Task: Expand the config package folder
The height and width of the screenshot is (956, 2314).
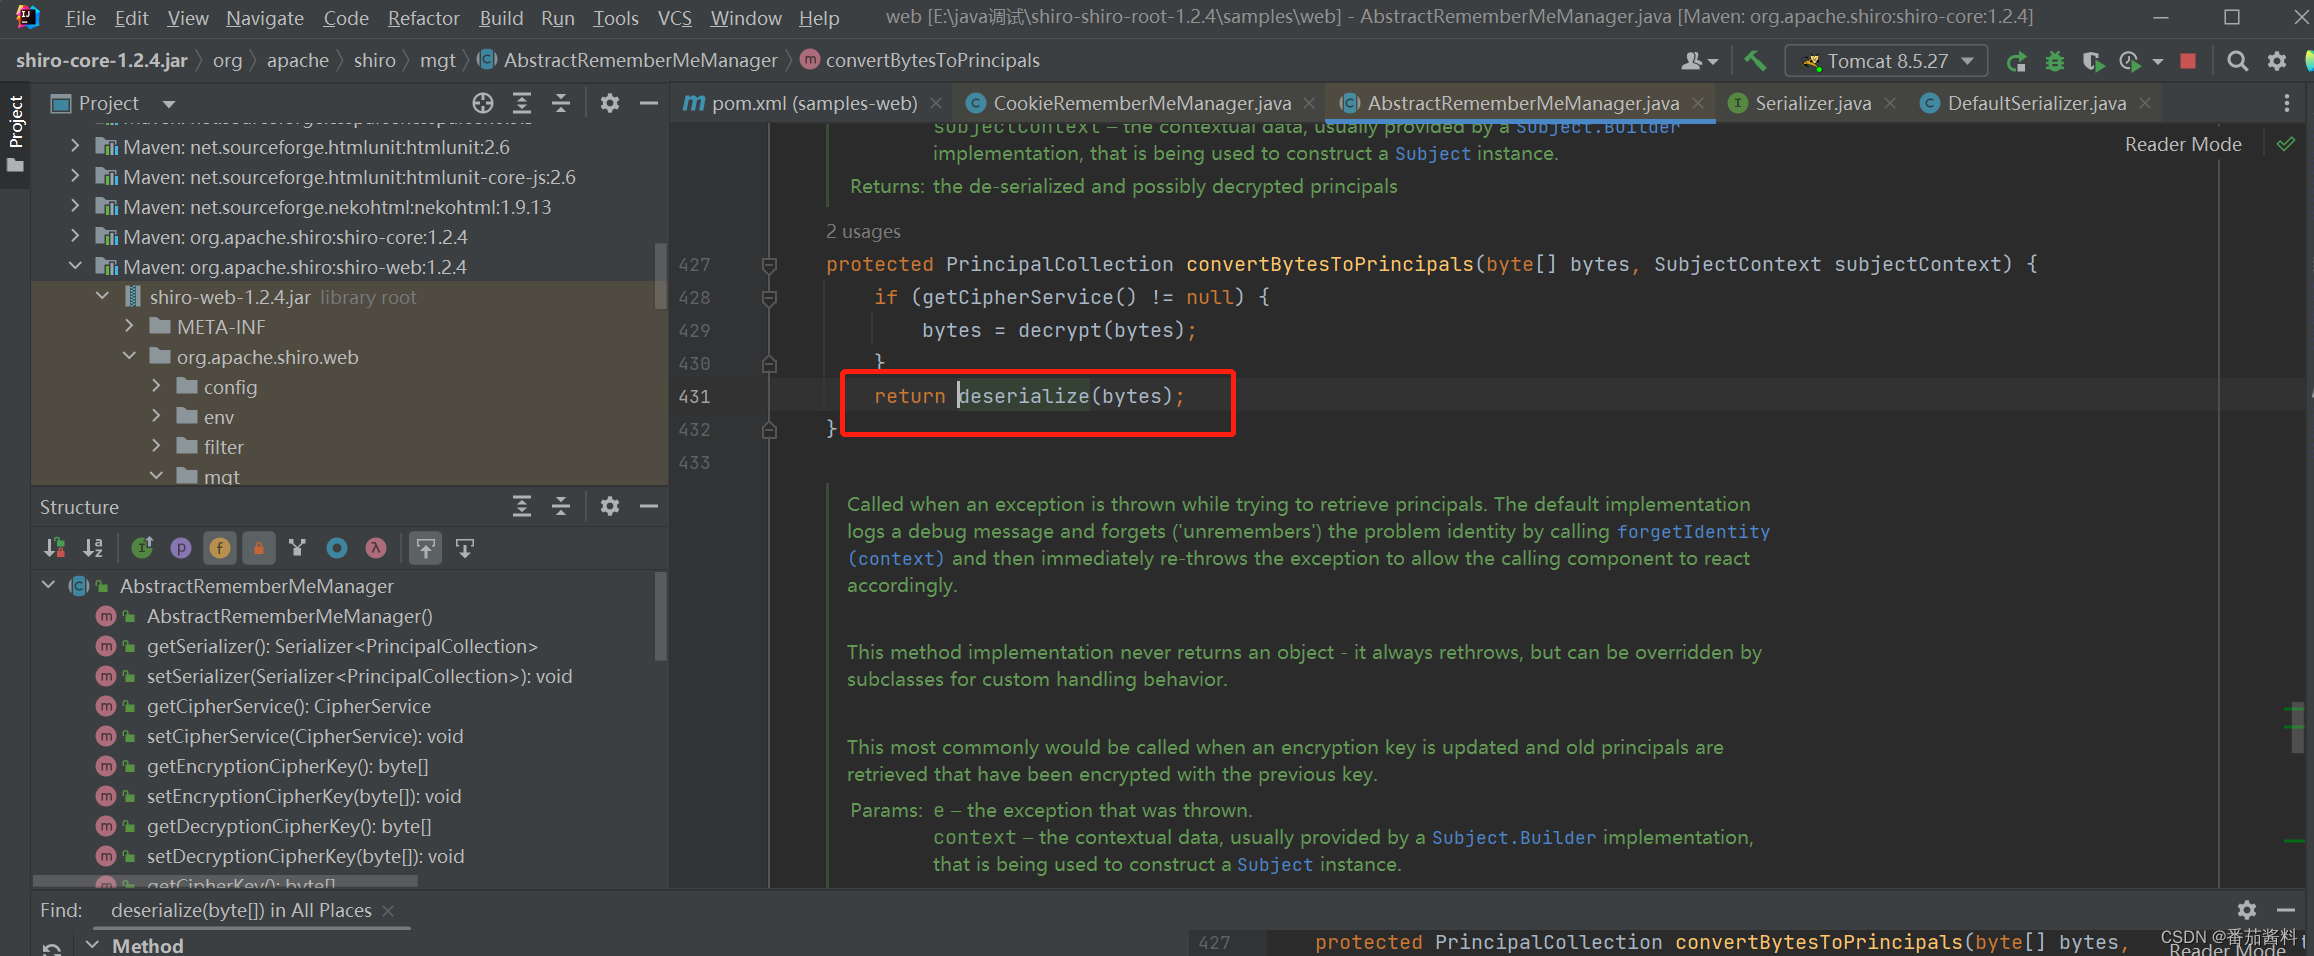Action: [x=156, y=386]
